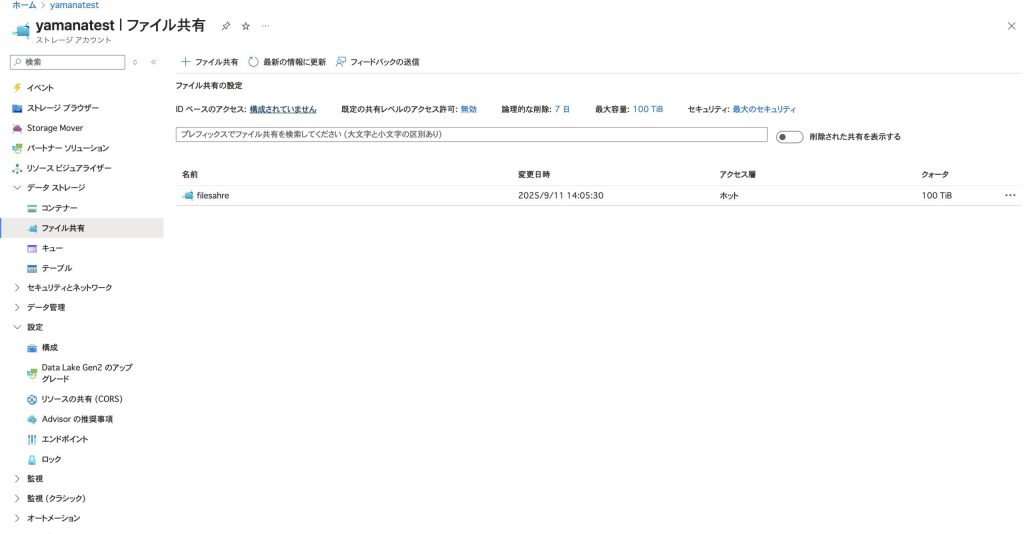Collapse the データ ストレージ section
The image size is (1024, 534).
[17, 187]
